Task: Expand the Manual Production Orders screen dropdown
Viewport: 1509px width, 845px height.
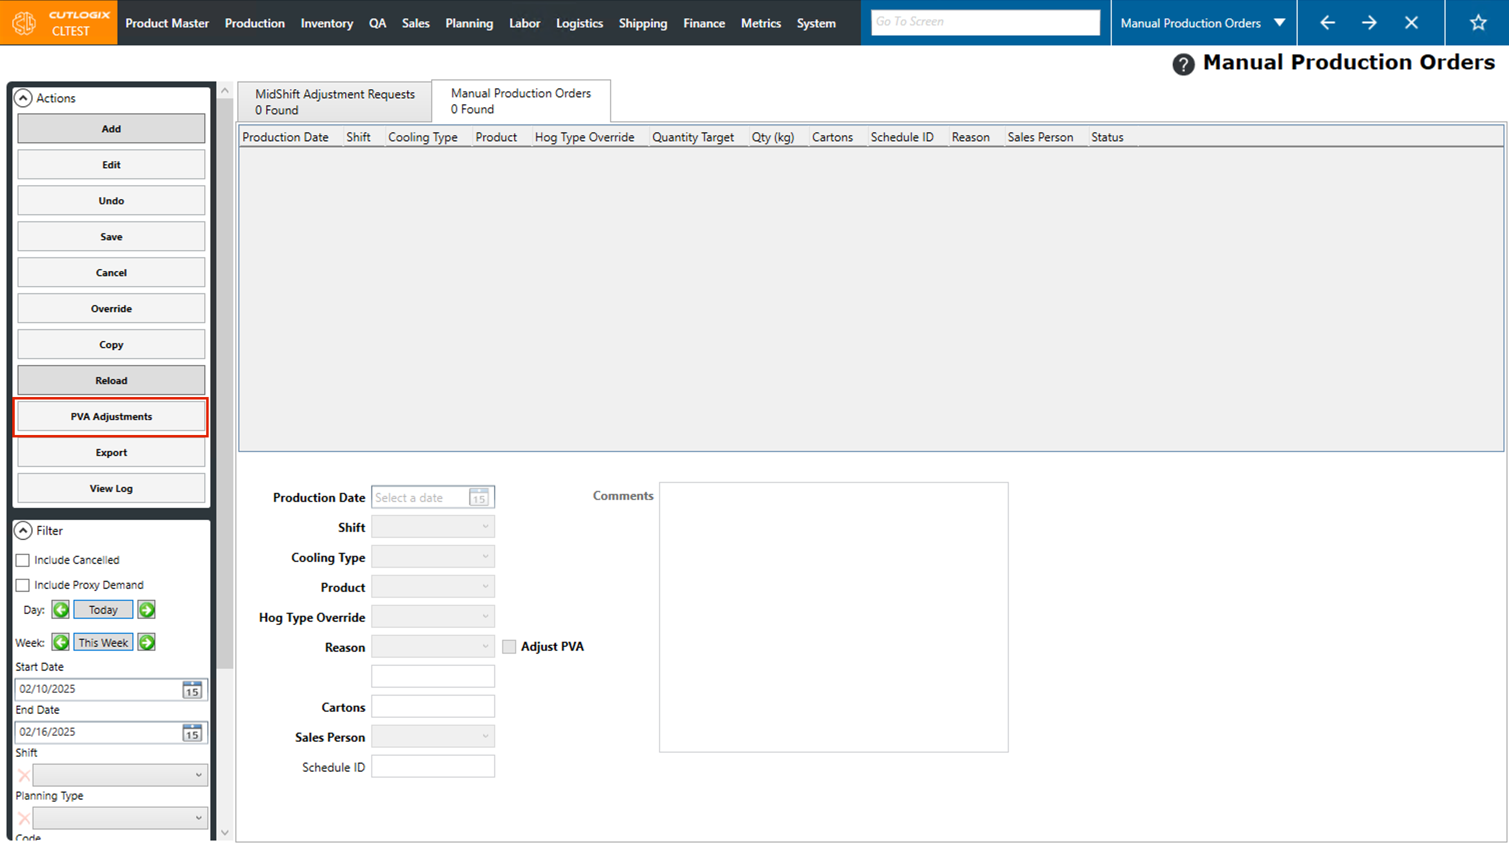Action: click(1279, 23)
